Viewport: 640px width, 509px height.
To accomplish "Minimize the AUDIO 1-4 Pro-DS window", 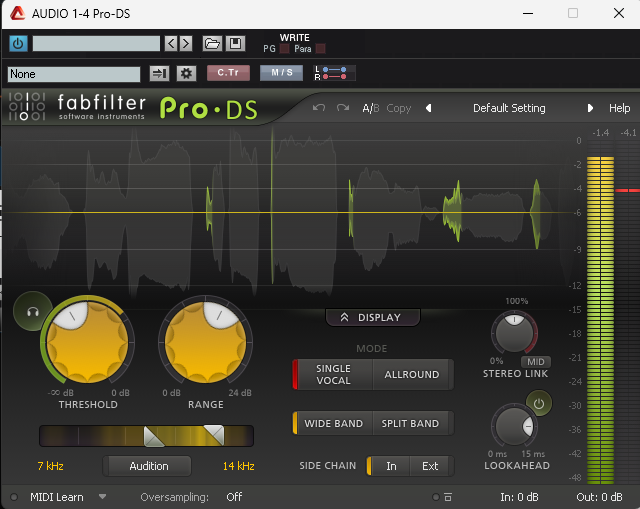I will pos(528,13).
